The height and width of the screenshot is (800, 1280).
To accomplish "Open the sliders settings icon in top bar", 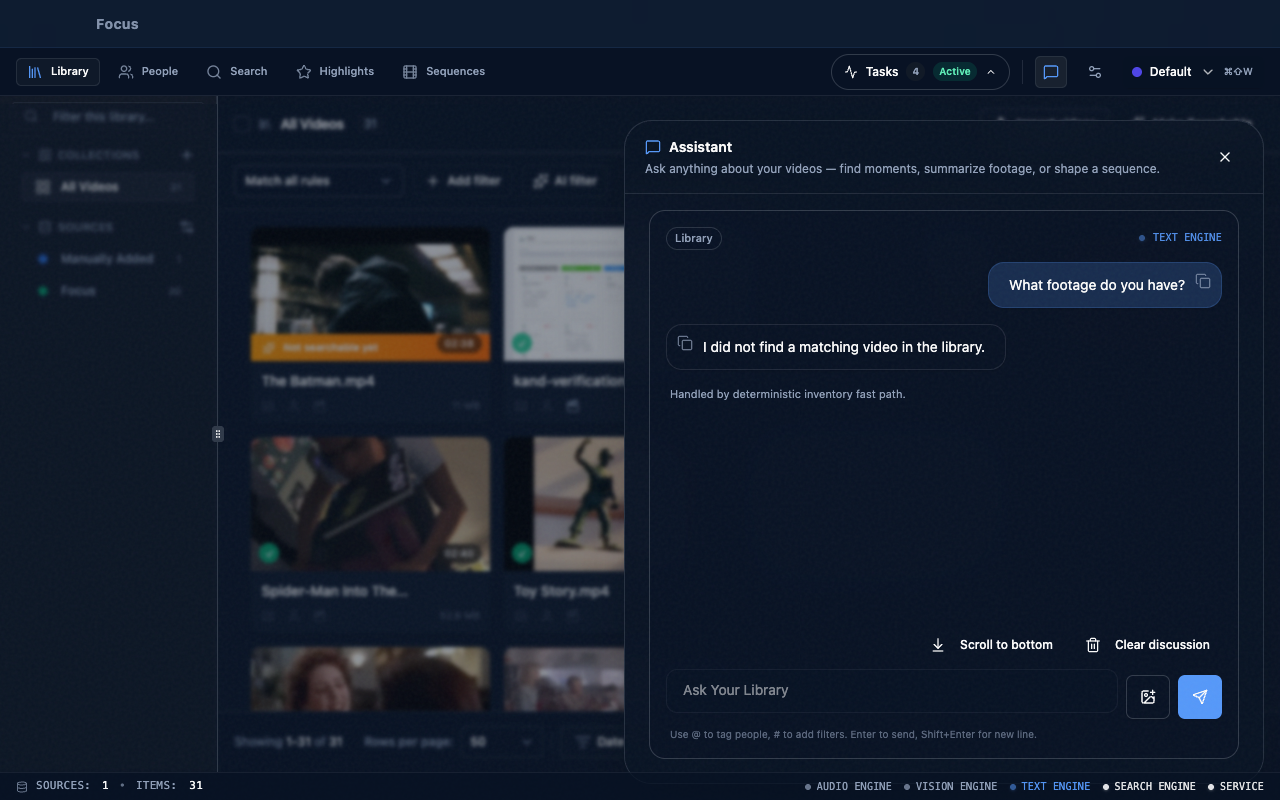I will [1095, 72].
